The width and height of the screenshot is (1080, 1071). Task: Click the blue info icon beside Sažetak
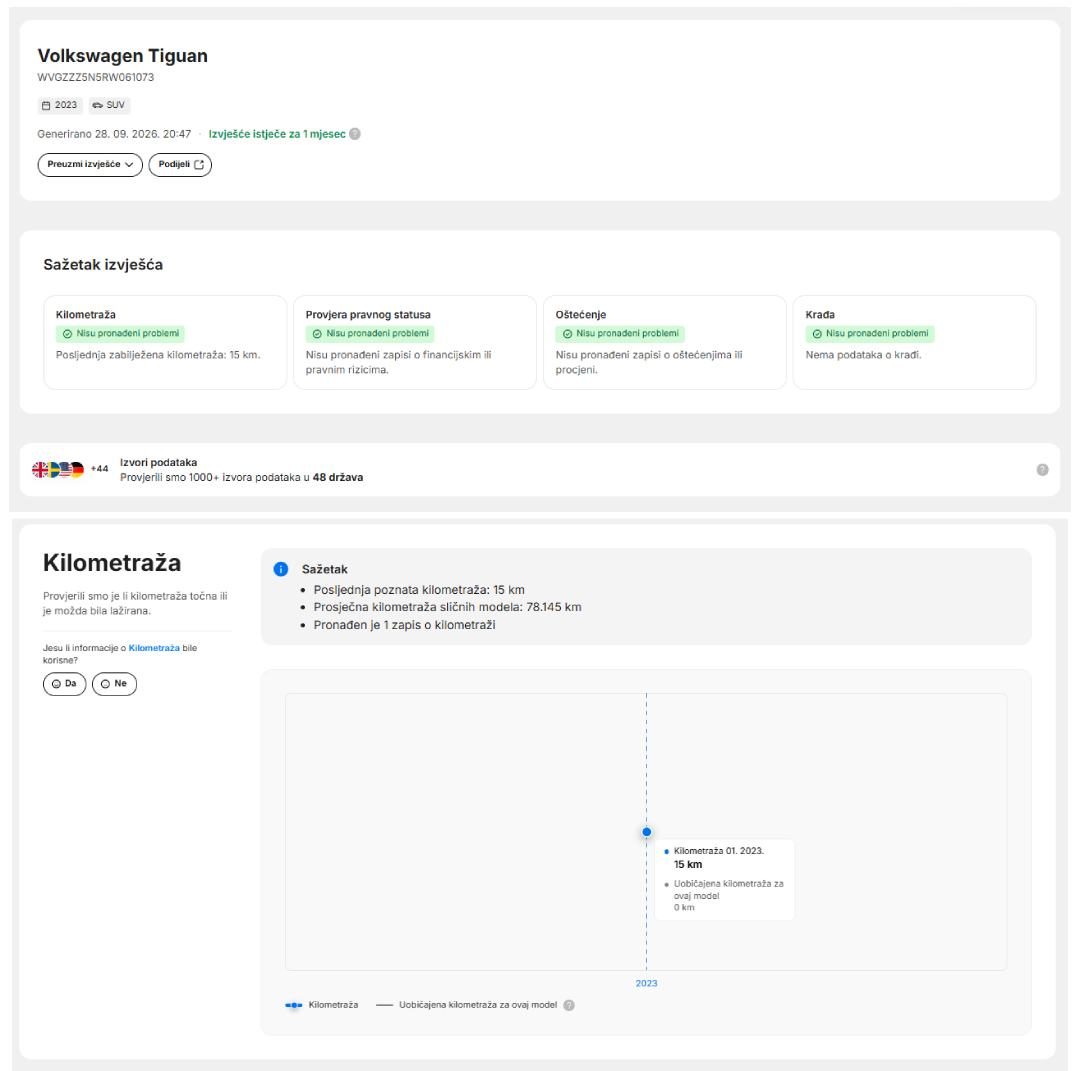281,569
